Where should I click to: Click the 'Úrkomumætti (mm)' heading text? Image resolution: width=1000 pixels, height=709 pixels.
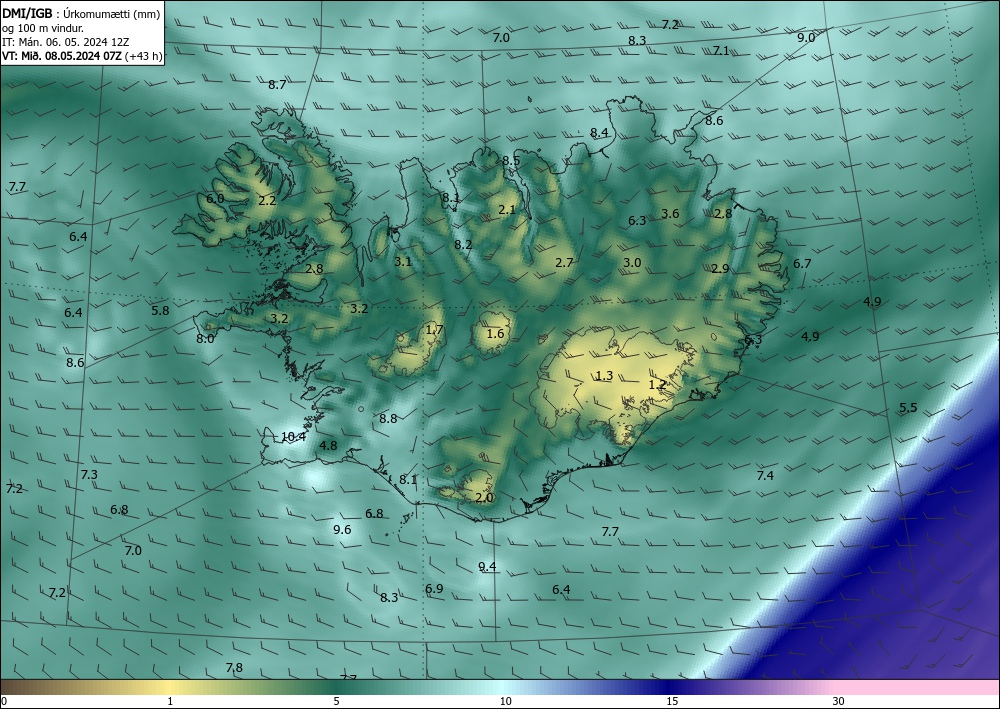pyautogui.click(x=112, y=14)
